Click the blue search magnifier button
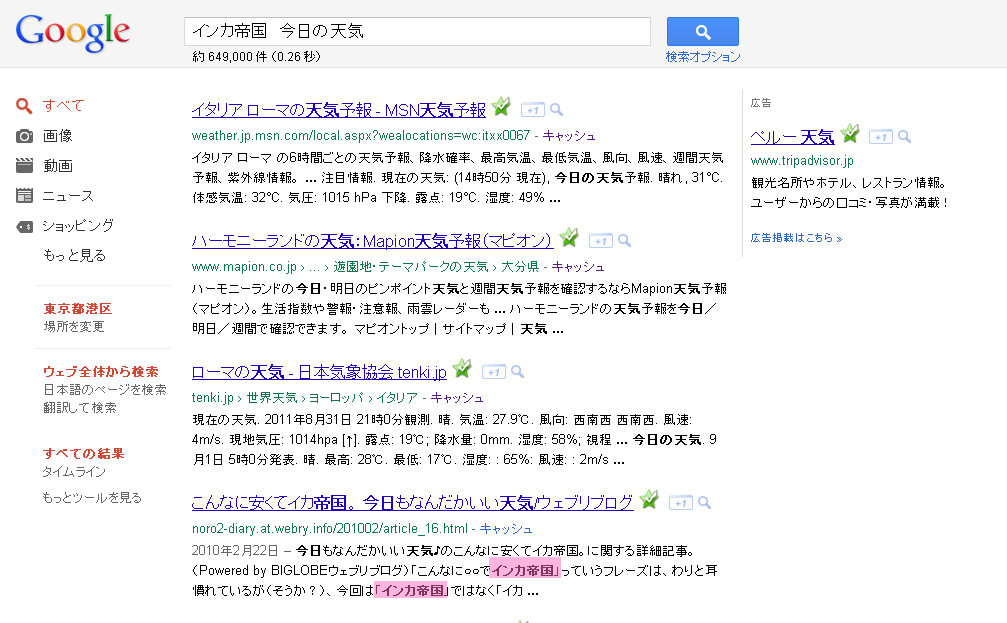This screenshot has height=623, width=1007. (702, 31)
